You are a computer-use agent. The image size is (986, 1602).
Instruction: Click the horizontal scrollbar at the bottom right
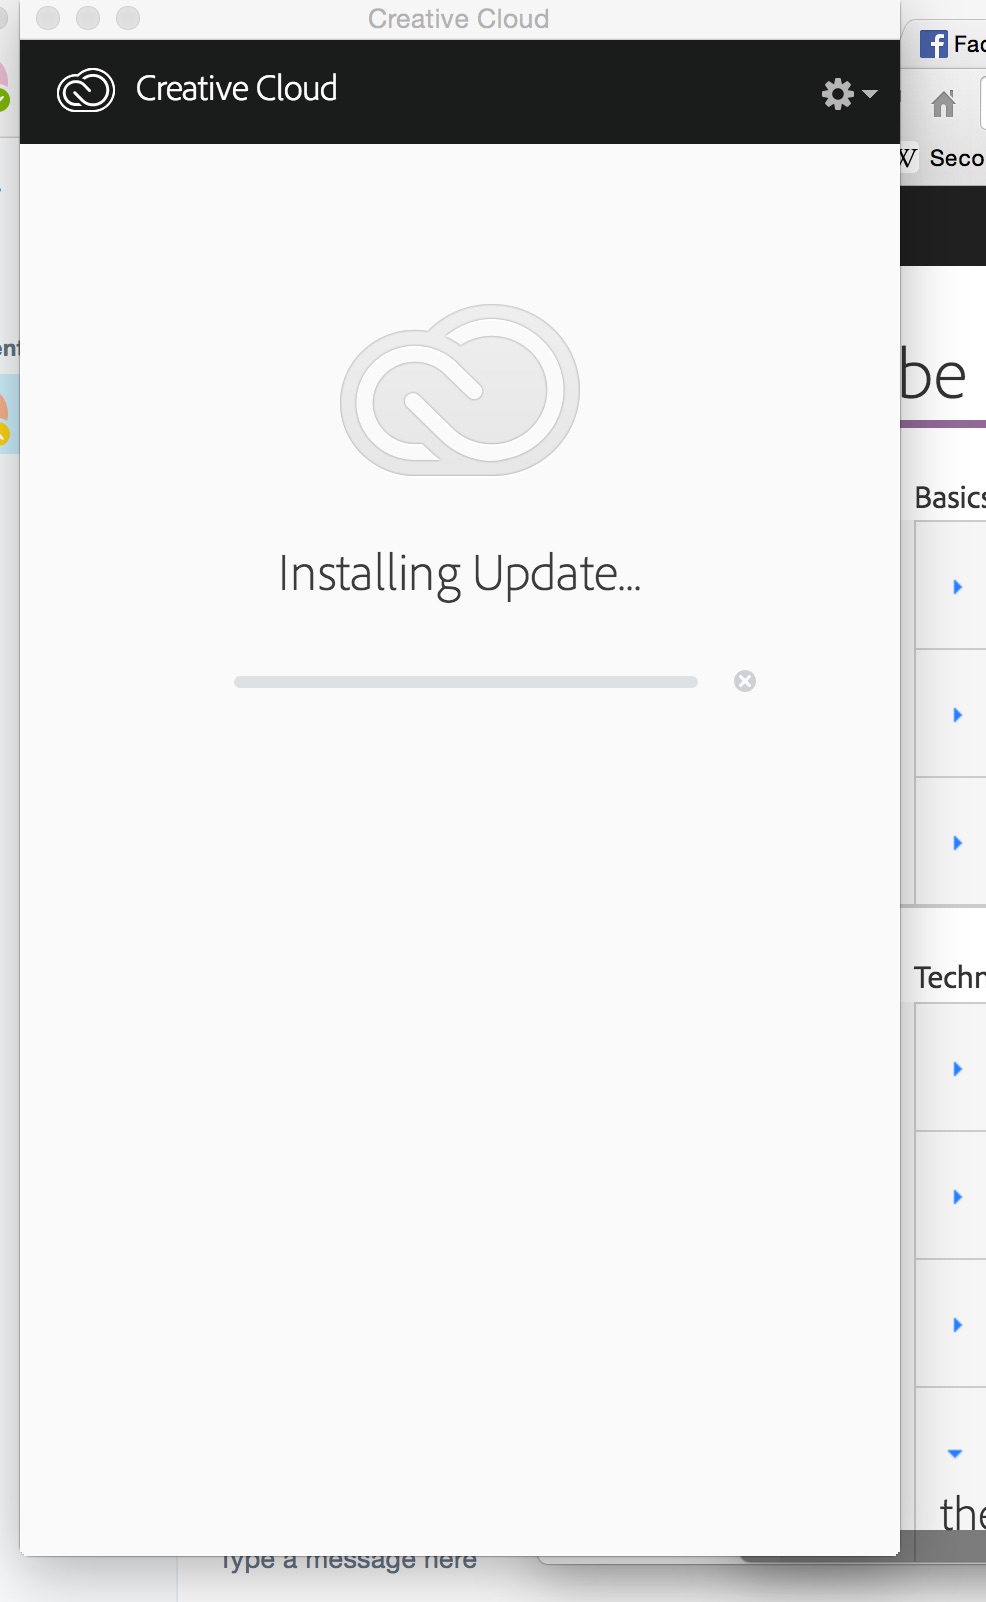[x=943, y=1545]
